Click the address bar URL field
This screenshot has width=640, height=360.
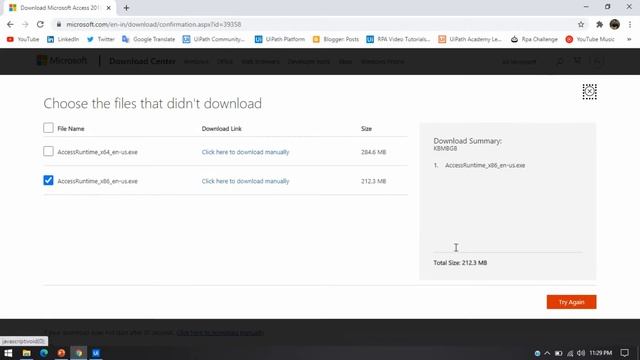pyautogui.click(x=314, y=24)
